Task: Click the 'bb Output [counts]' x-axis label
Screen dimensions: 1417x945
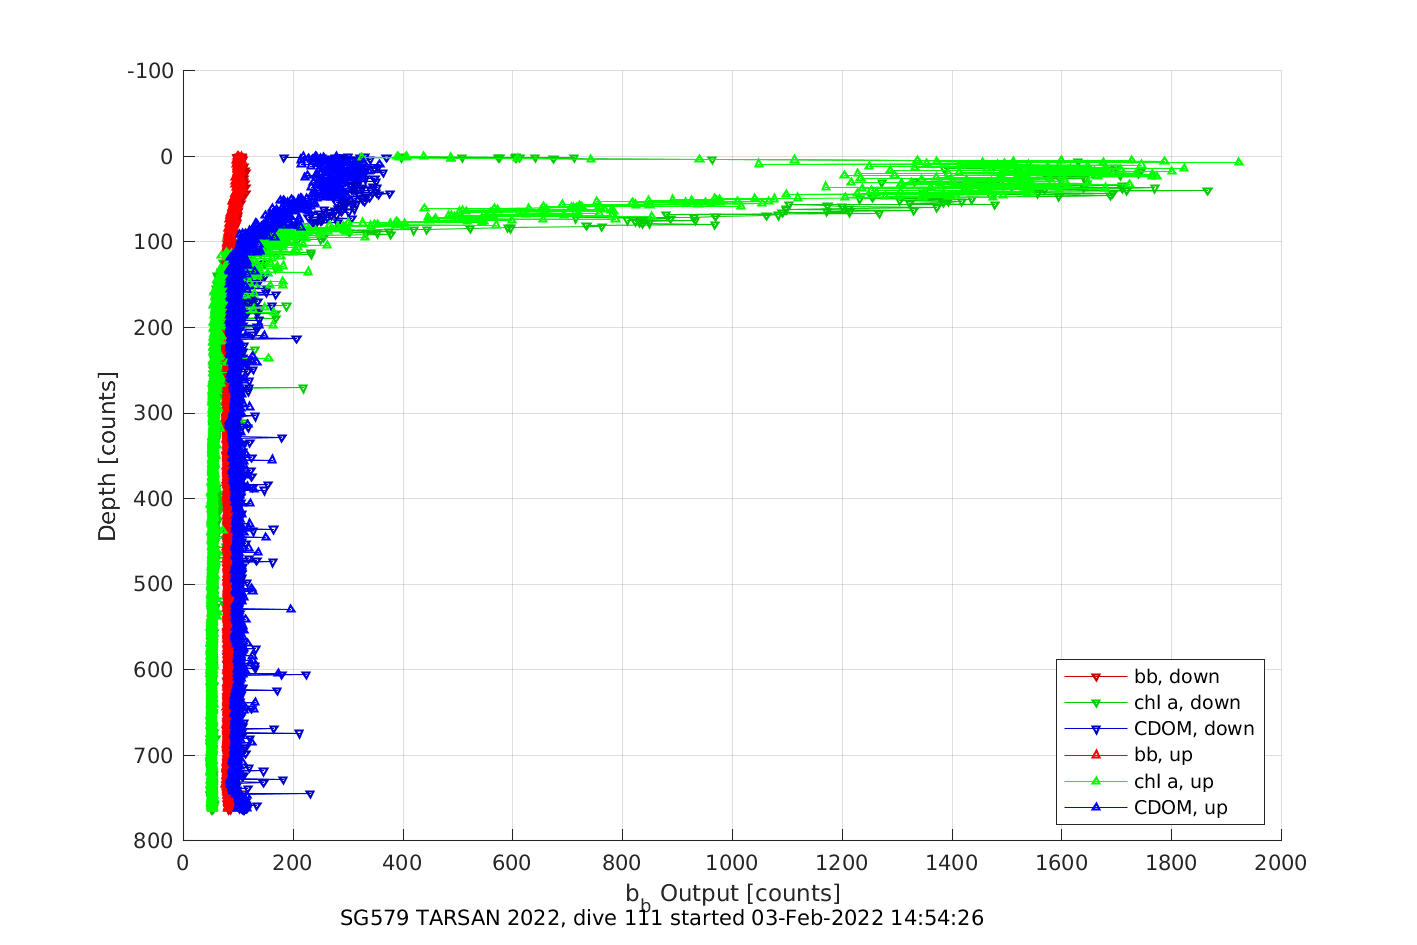Action: point(733,895)
